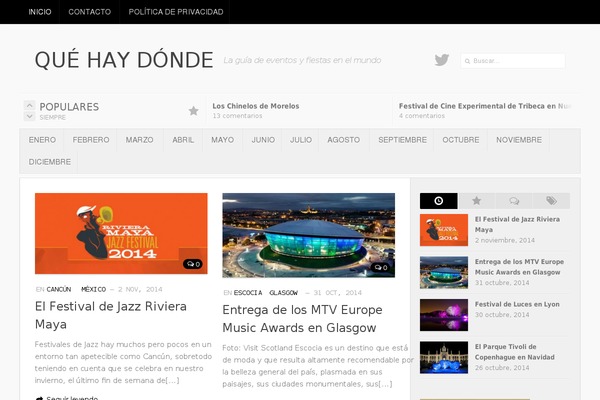
Task: Select the NOVIEMBRE month tab
Action: click(x=519, y=140)
